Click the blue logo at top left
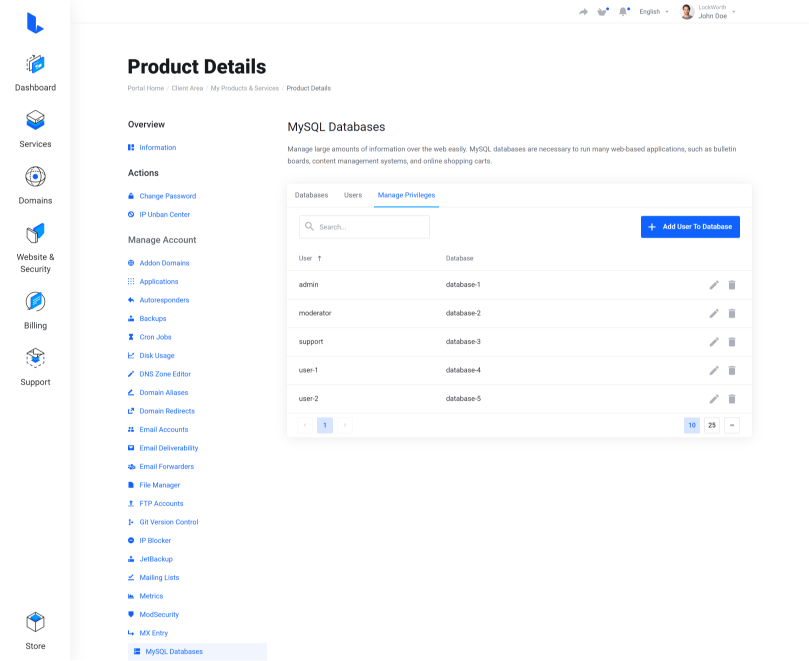 tap(35, 23)
